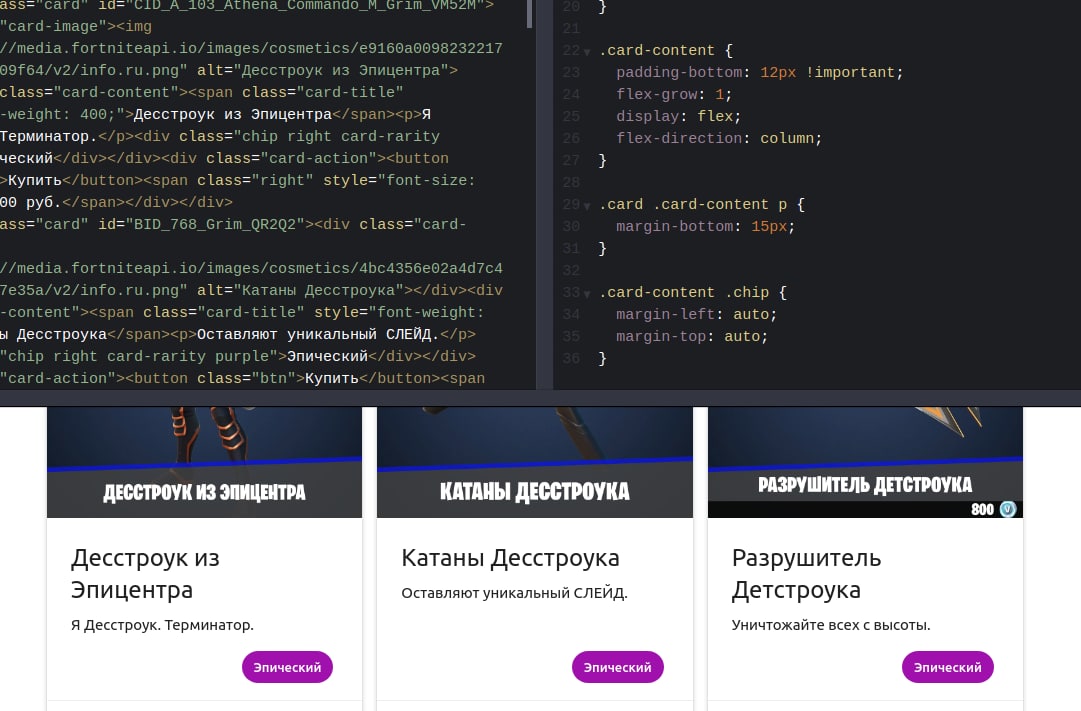Click line number 36 in CSS gutter
Image resolution: width=1081 pixels, height=711 pixels.
tap(571, 359)
